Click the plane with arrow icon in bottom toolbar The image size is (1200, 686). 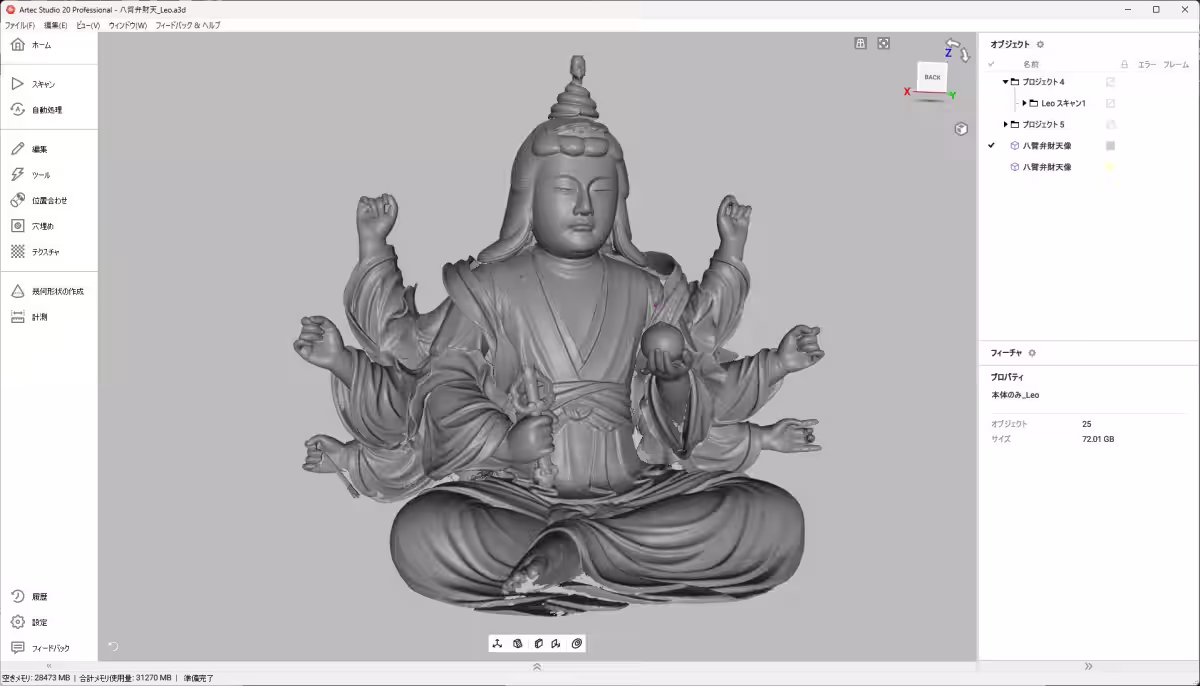(556, 643)
